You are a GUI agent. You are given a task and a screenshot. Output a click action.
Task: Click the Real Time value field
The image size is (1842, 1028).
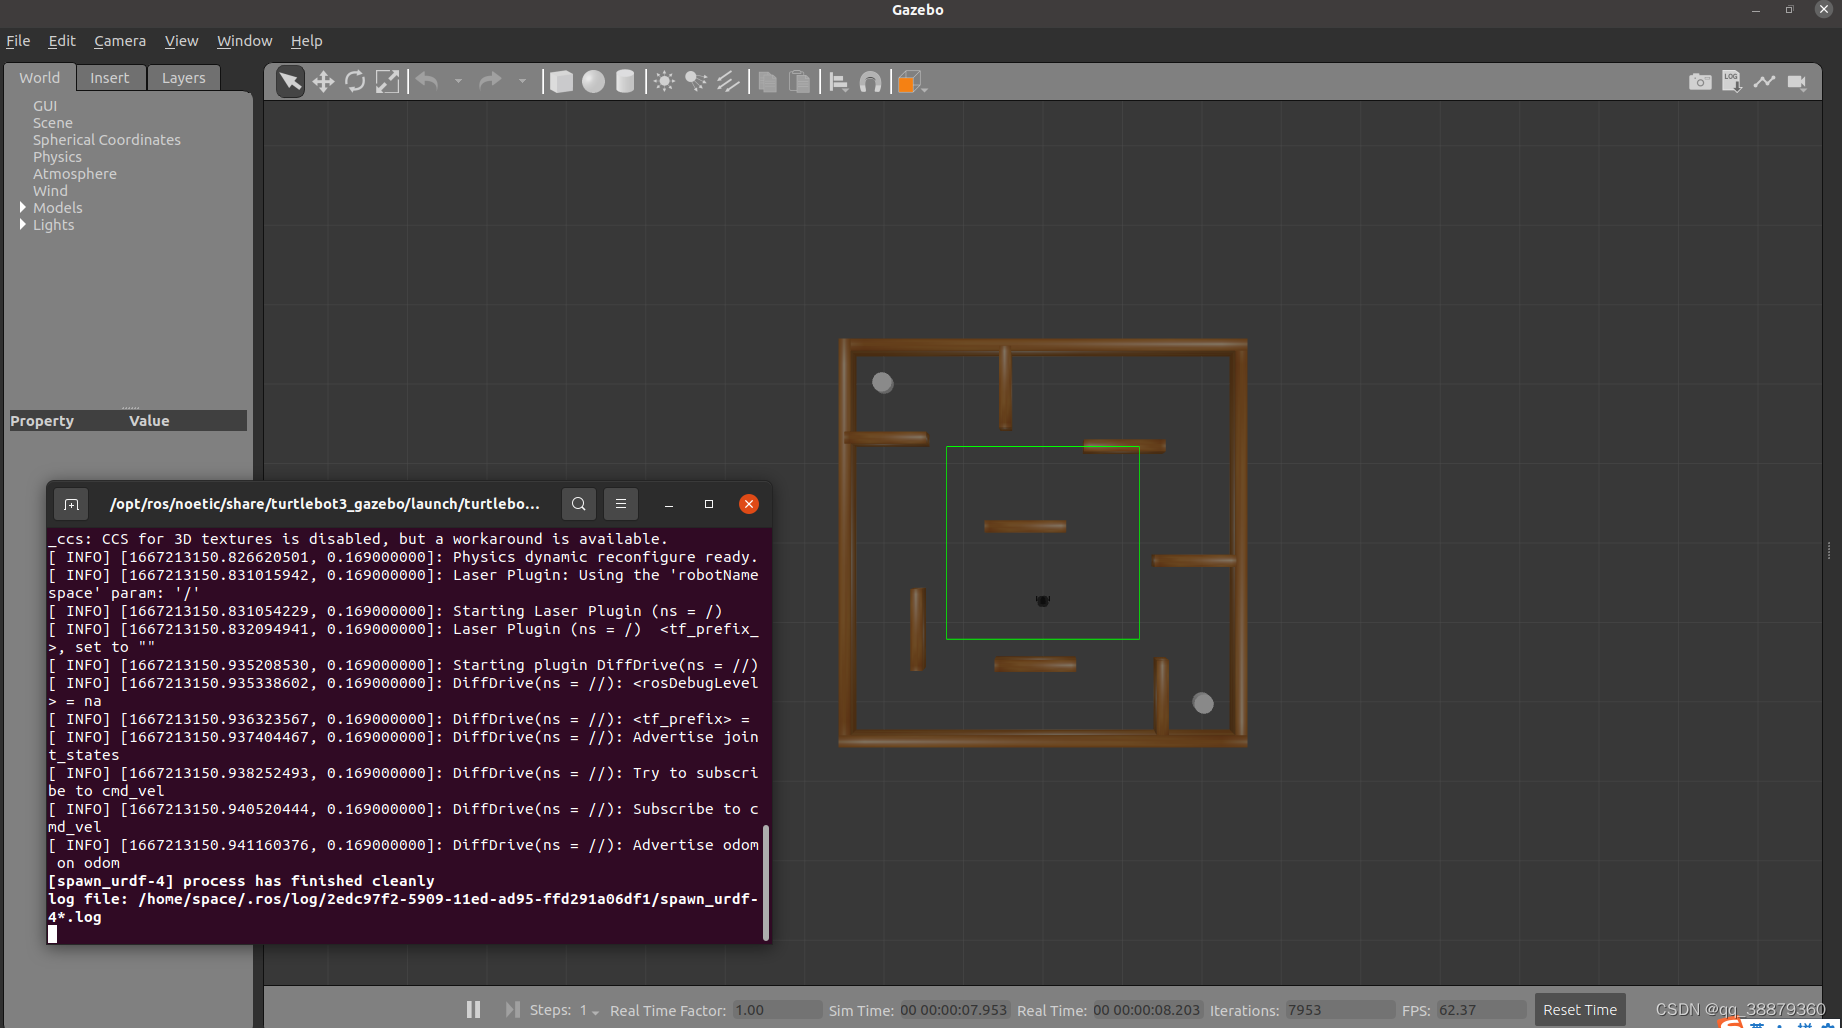(x=1147, y=1010)
